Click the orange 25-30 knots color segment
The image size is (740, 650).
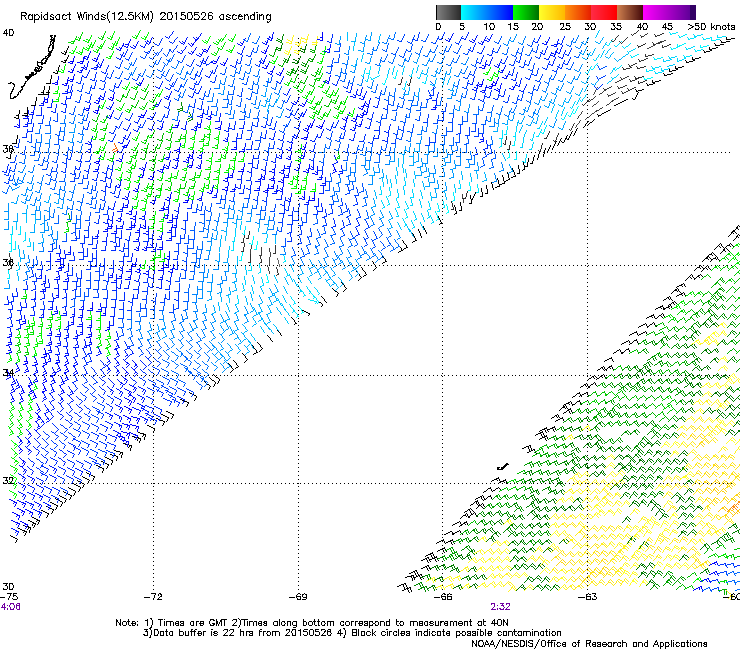pyautogui.click(x=578, y=12)
